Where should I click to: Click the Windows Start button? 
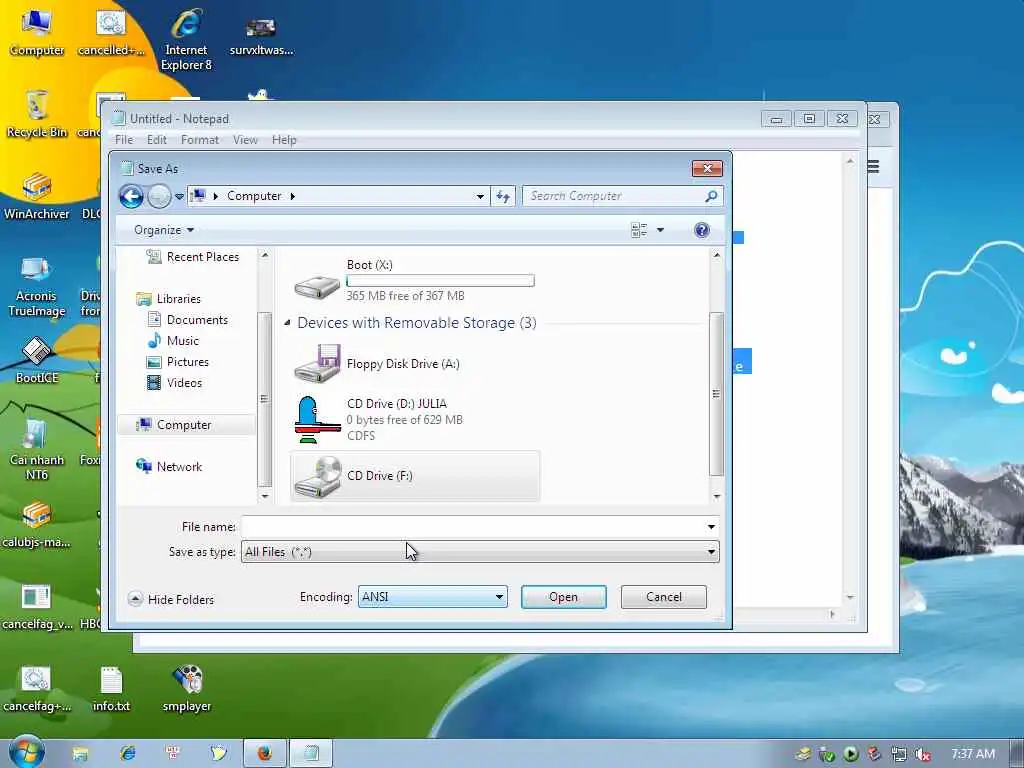point(27,752)
